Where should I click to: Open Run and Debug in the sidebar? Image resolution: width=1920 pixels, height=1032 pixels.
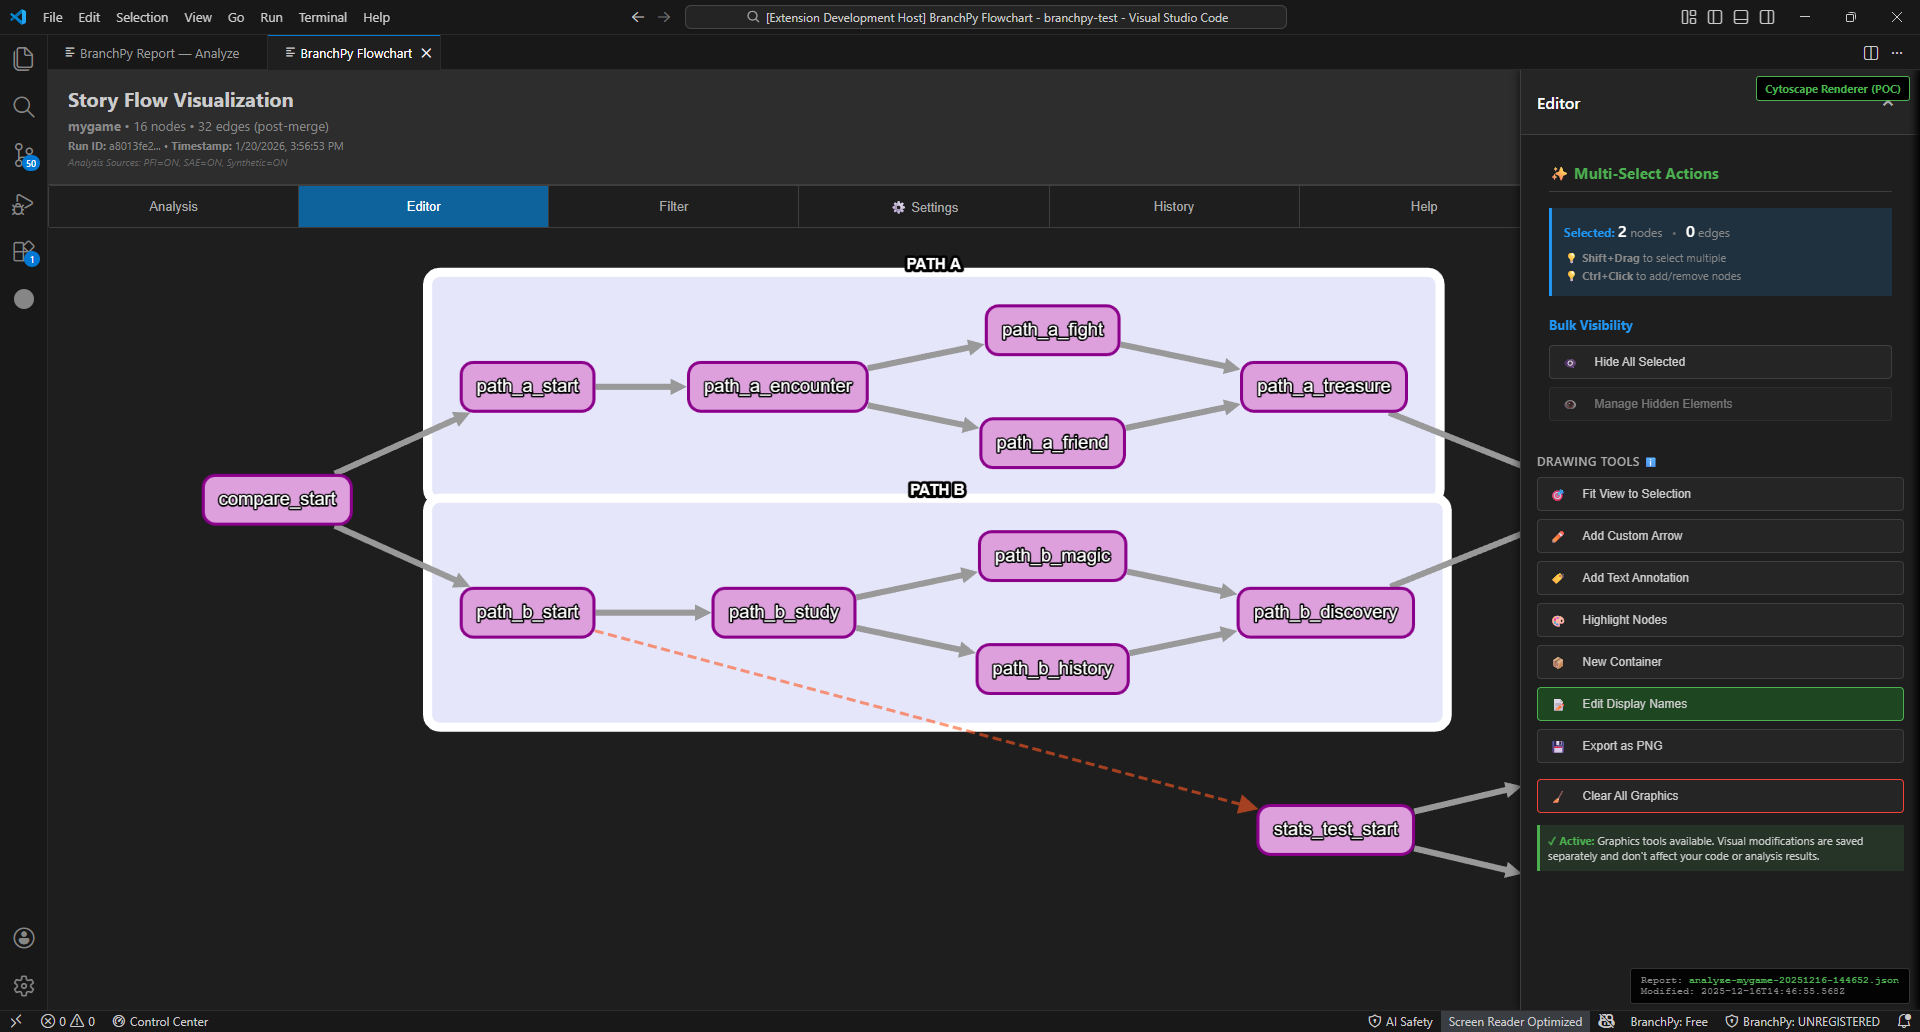23,203
